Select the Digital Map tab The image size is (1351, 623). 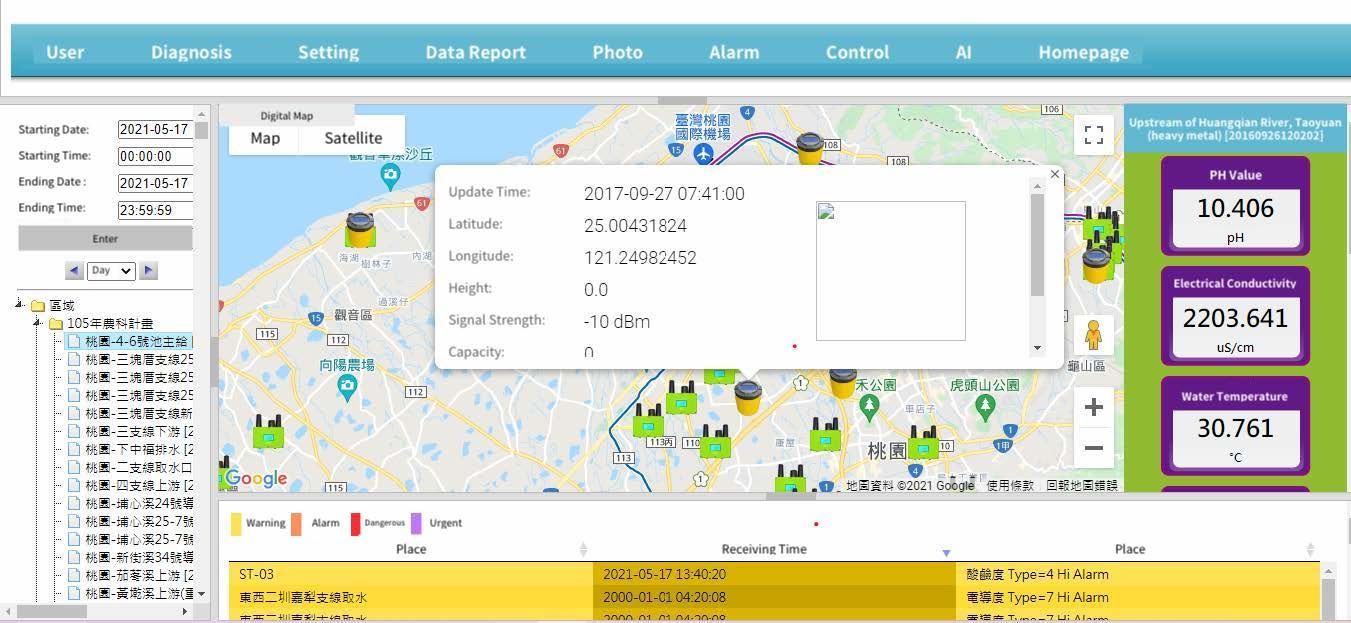(x=287, y=116)
